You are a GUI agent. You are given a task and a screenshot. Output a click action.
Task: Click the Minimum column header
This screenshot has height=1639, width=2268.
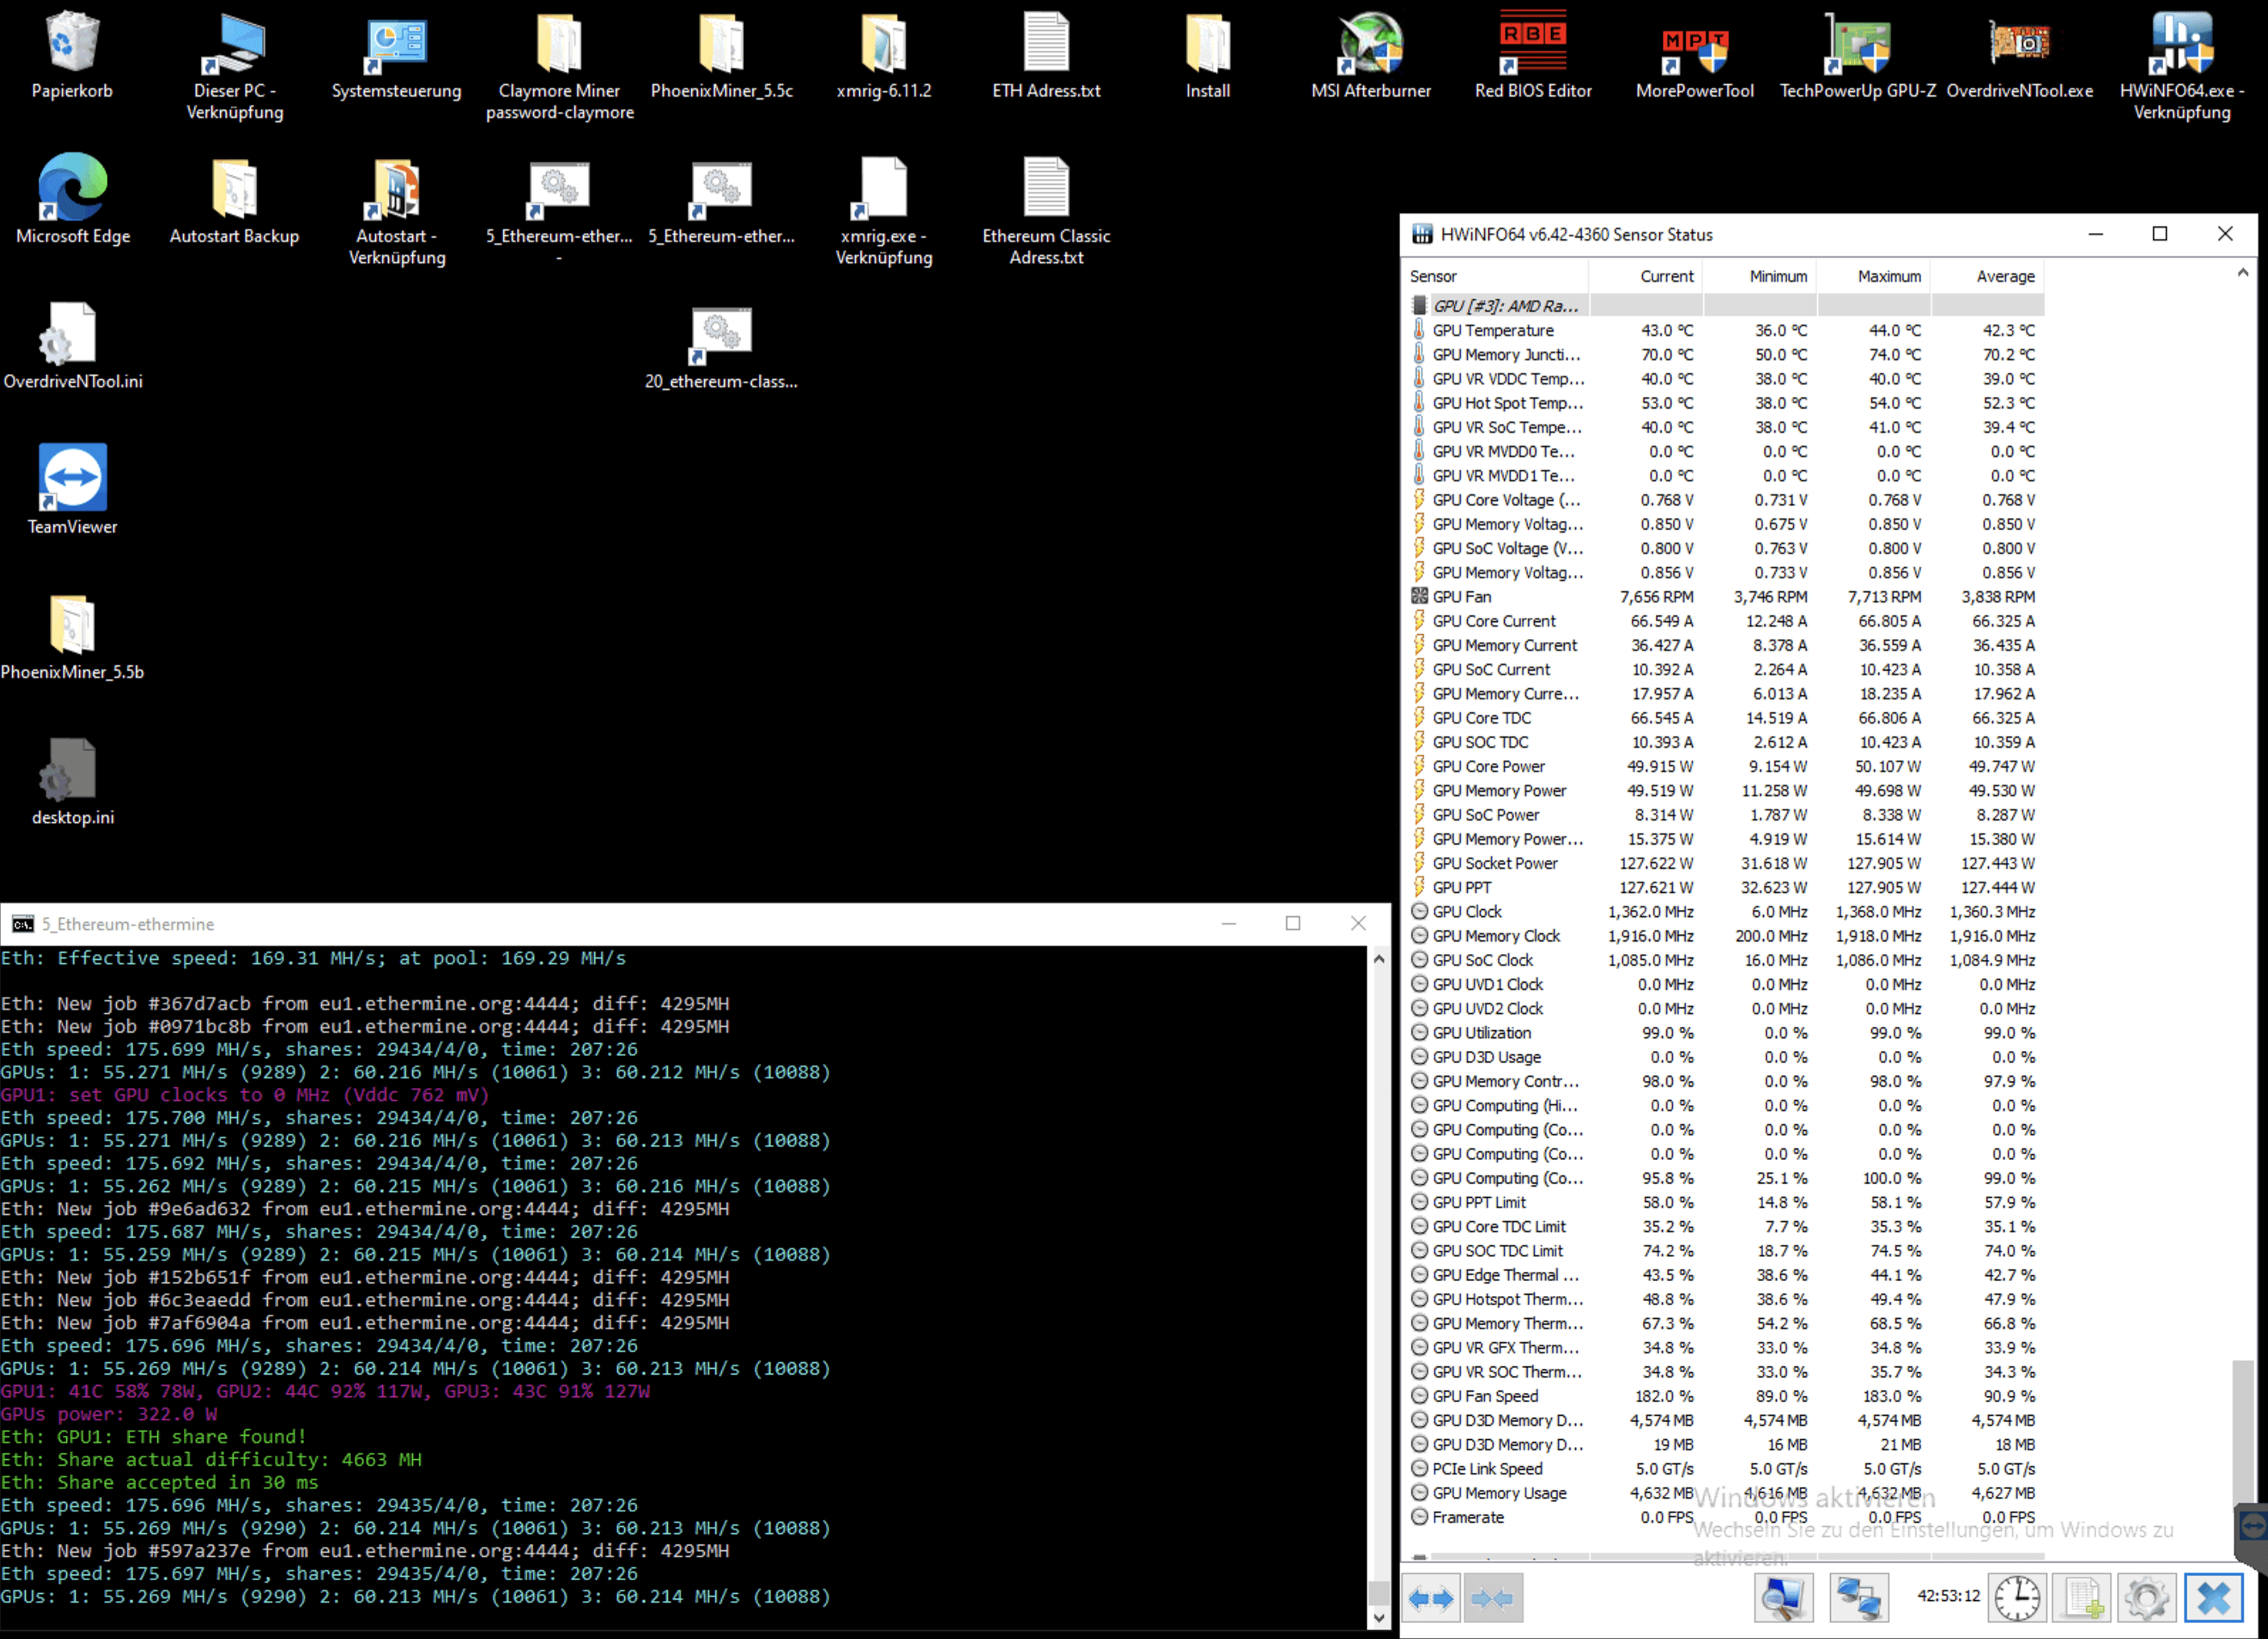click(1760, 276)
